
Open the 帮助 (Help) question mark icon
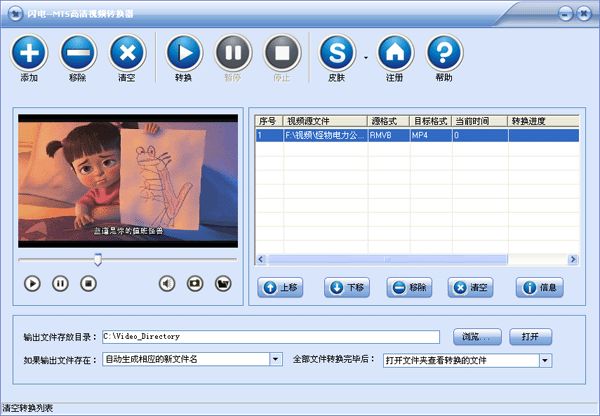445,52
